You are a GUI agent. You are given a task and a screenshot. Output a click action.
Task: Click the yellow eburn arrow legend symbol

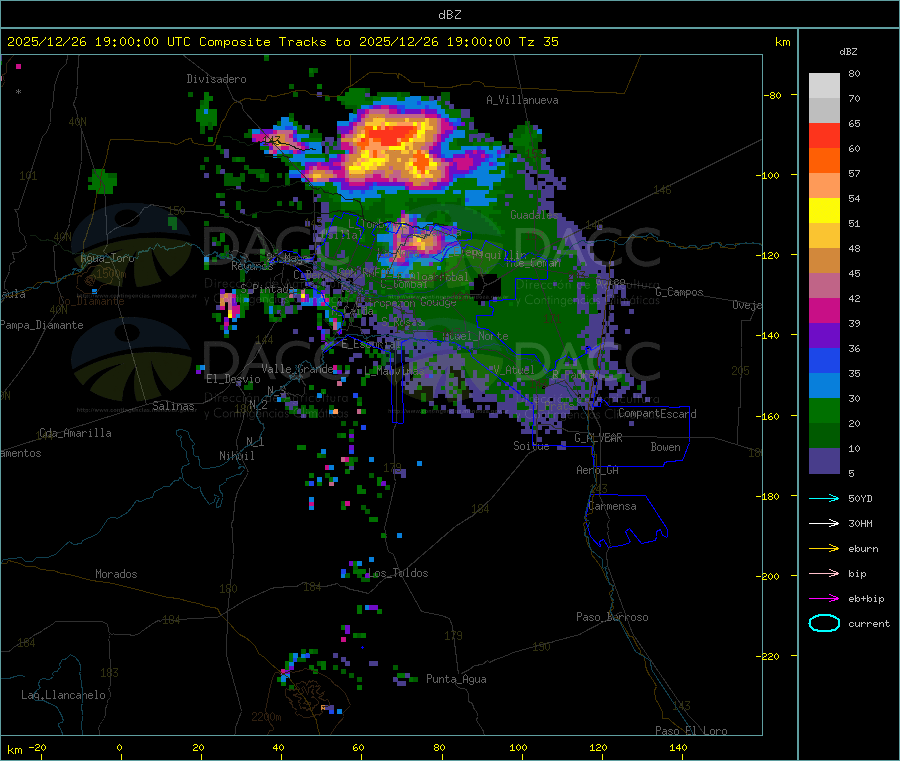[x=824, y=548]
